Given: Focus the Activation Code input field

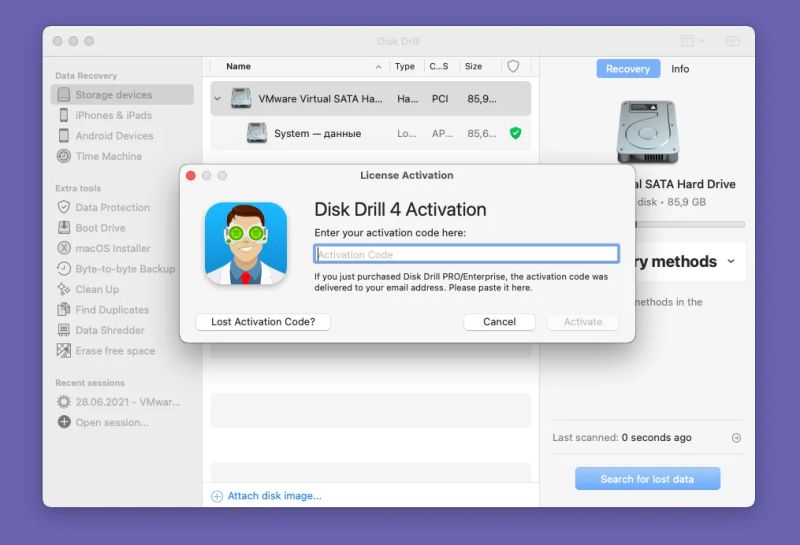Looking at the screenshot, I should (x=466, y=254).
